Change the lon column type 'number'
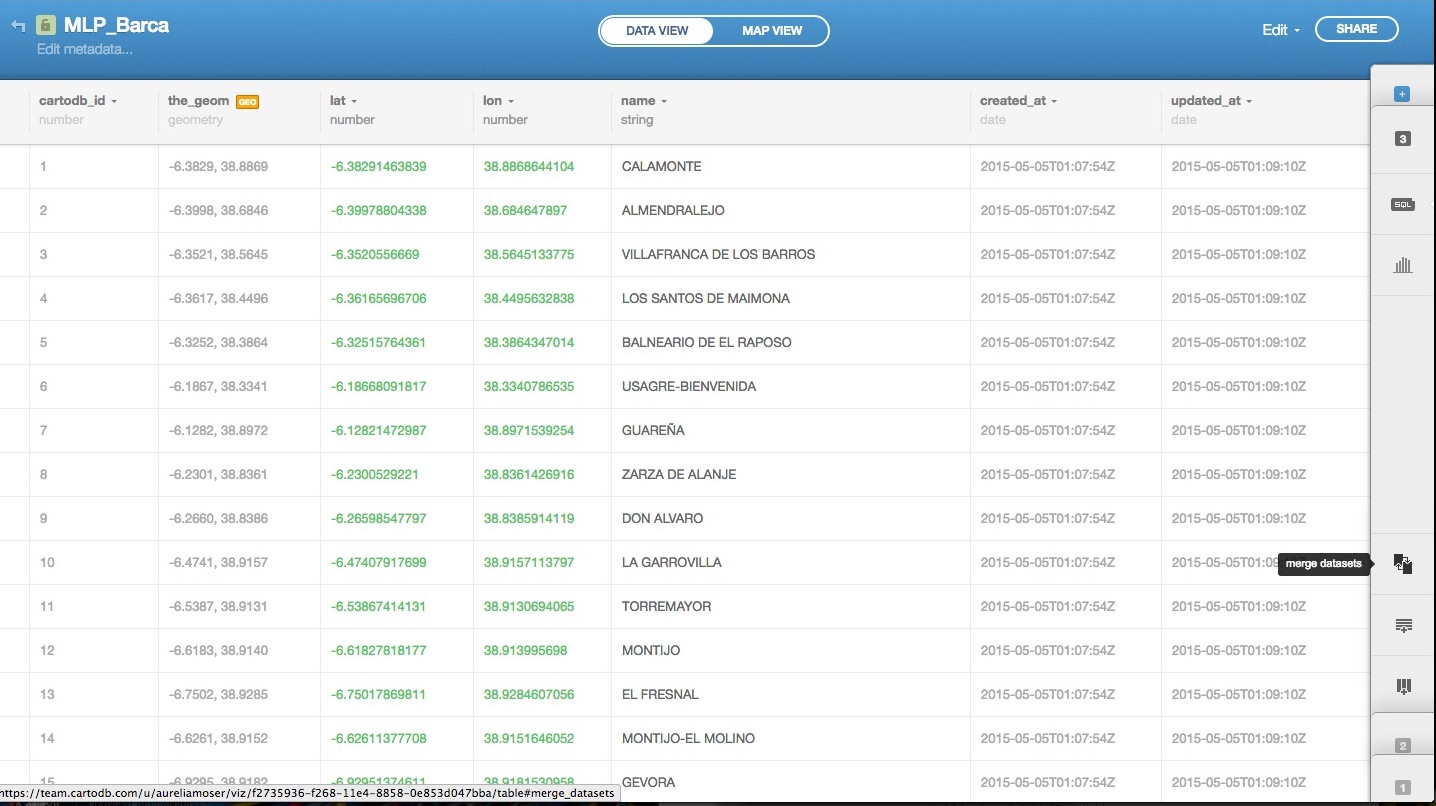Screen dimensions: 1436x806 tap(505, 120)
